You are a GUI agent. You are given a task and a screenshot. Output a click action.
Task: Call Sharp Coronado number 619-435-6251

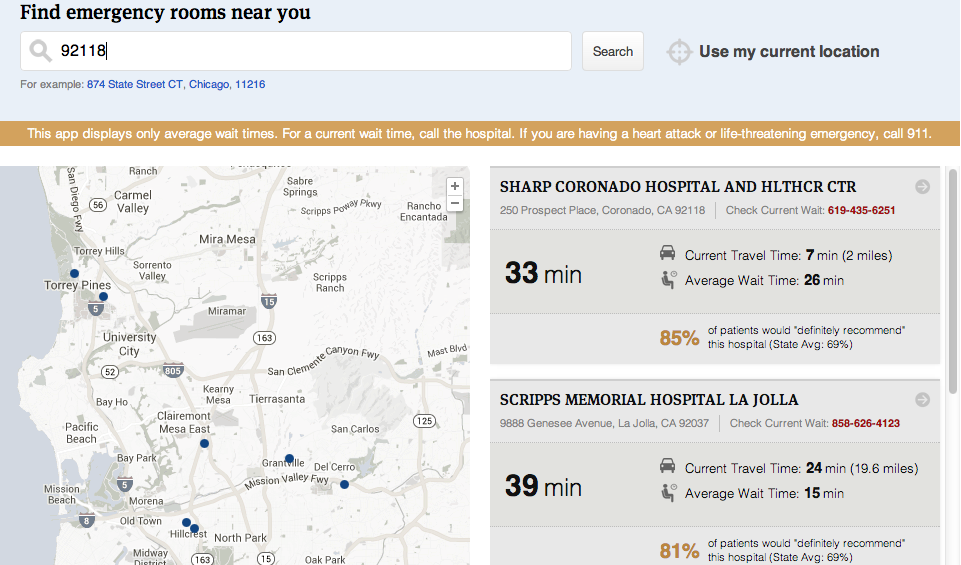tap(861, 210)
